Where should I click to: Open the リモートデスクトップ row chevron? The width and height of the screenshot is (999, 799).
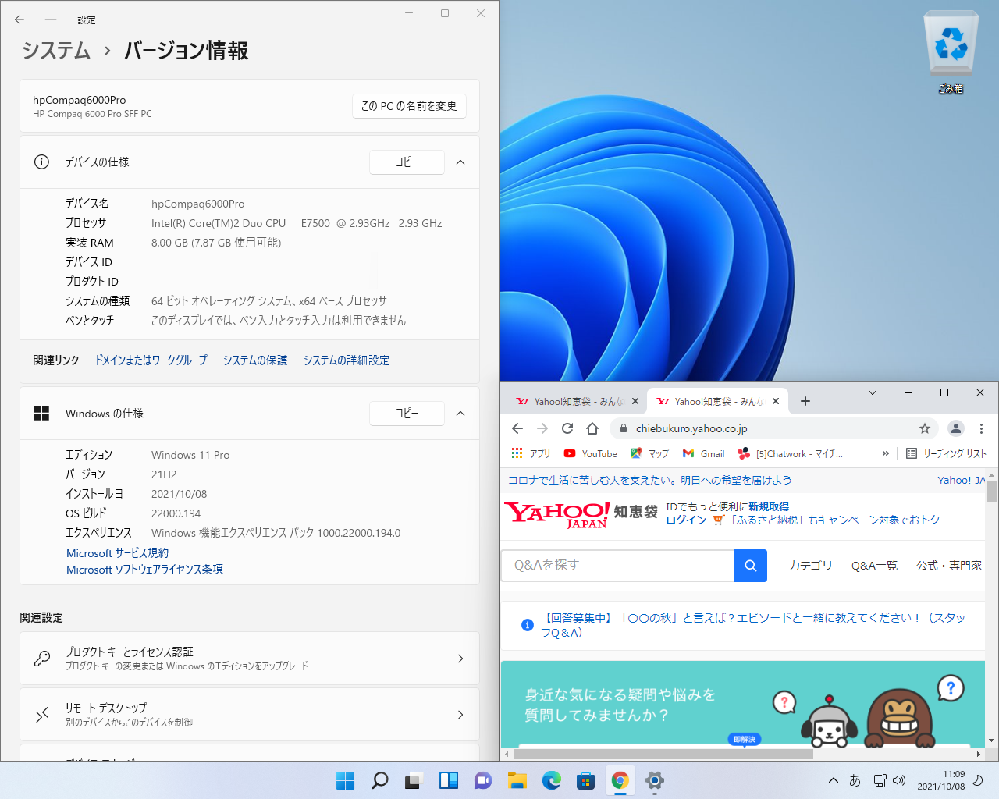point(461,715)
